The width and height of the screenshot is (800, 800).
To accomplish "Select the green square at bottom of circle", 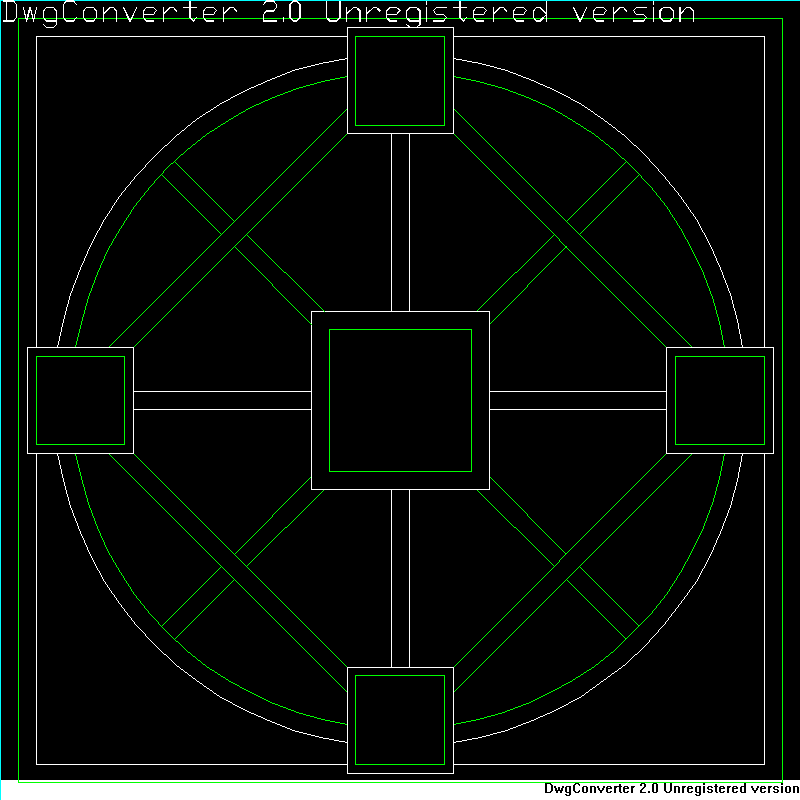I will (x=400, y=720).
